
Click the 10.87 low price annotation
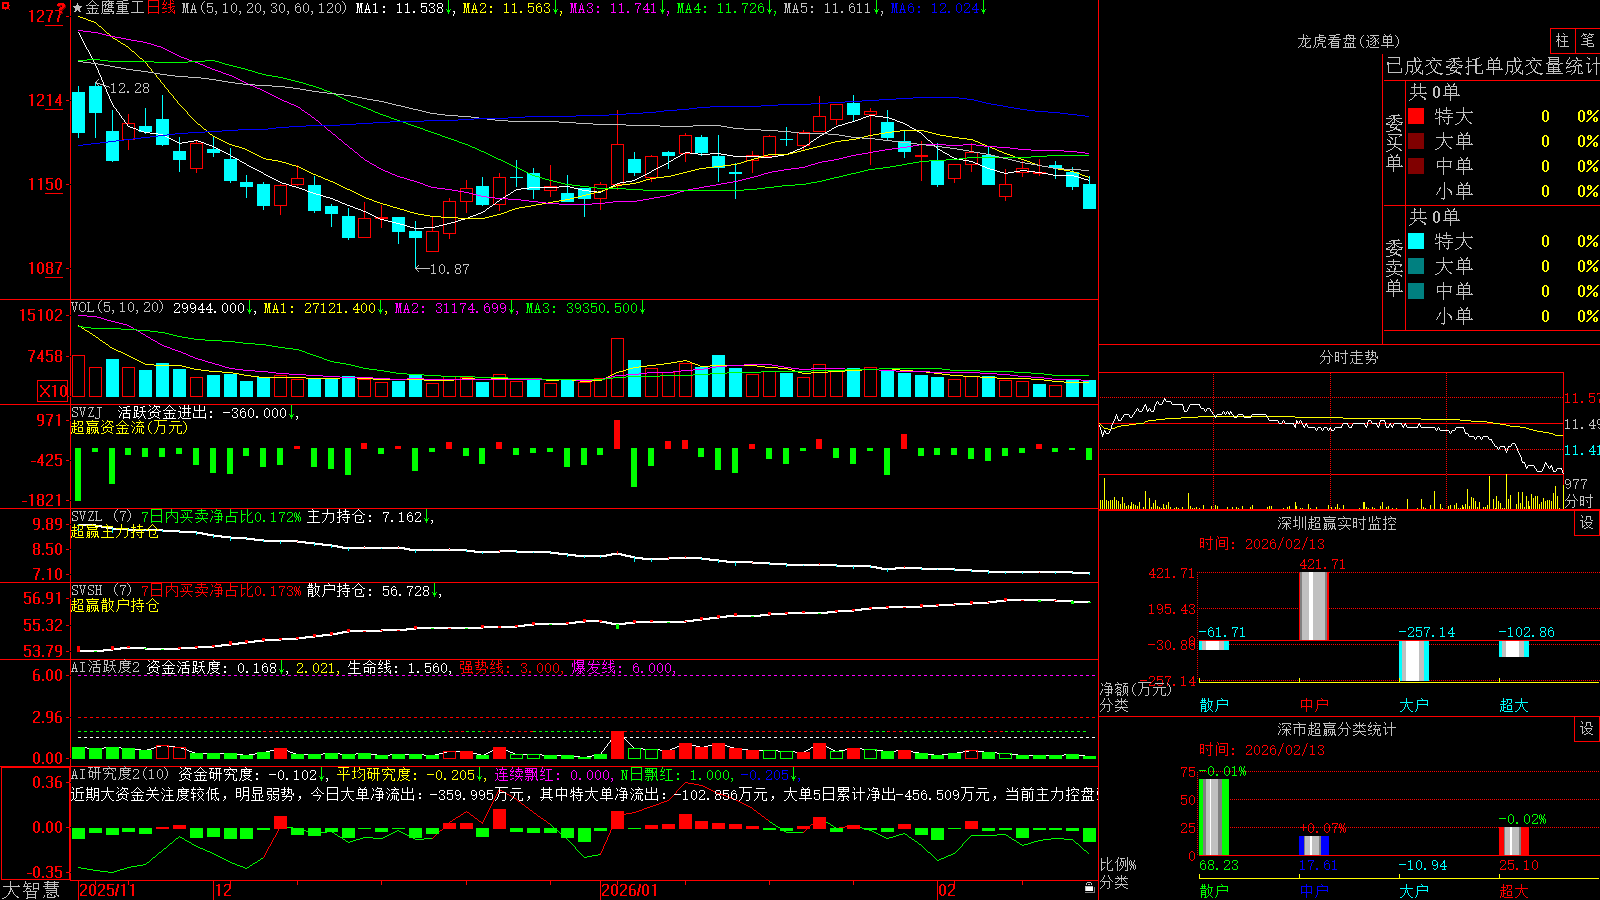pos(449,269)
